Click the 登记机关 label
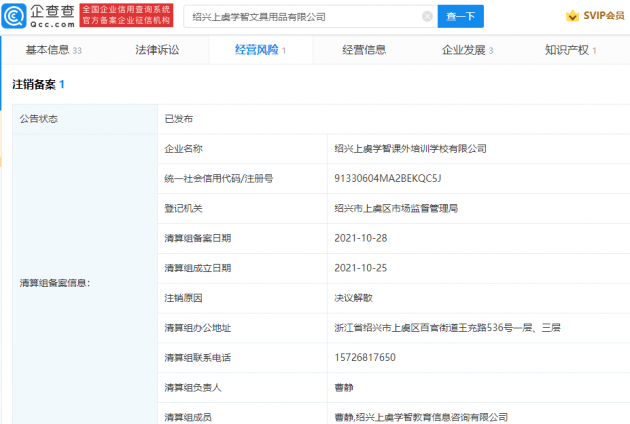This screenshot has width=630, height=424. point(184,209)
